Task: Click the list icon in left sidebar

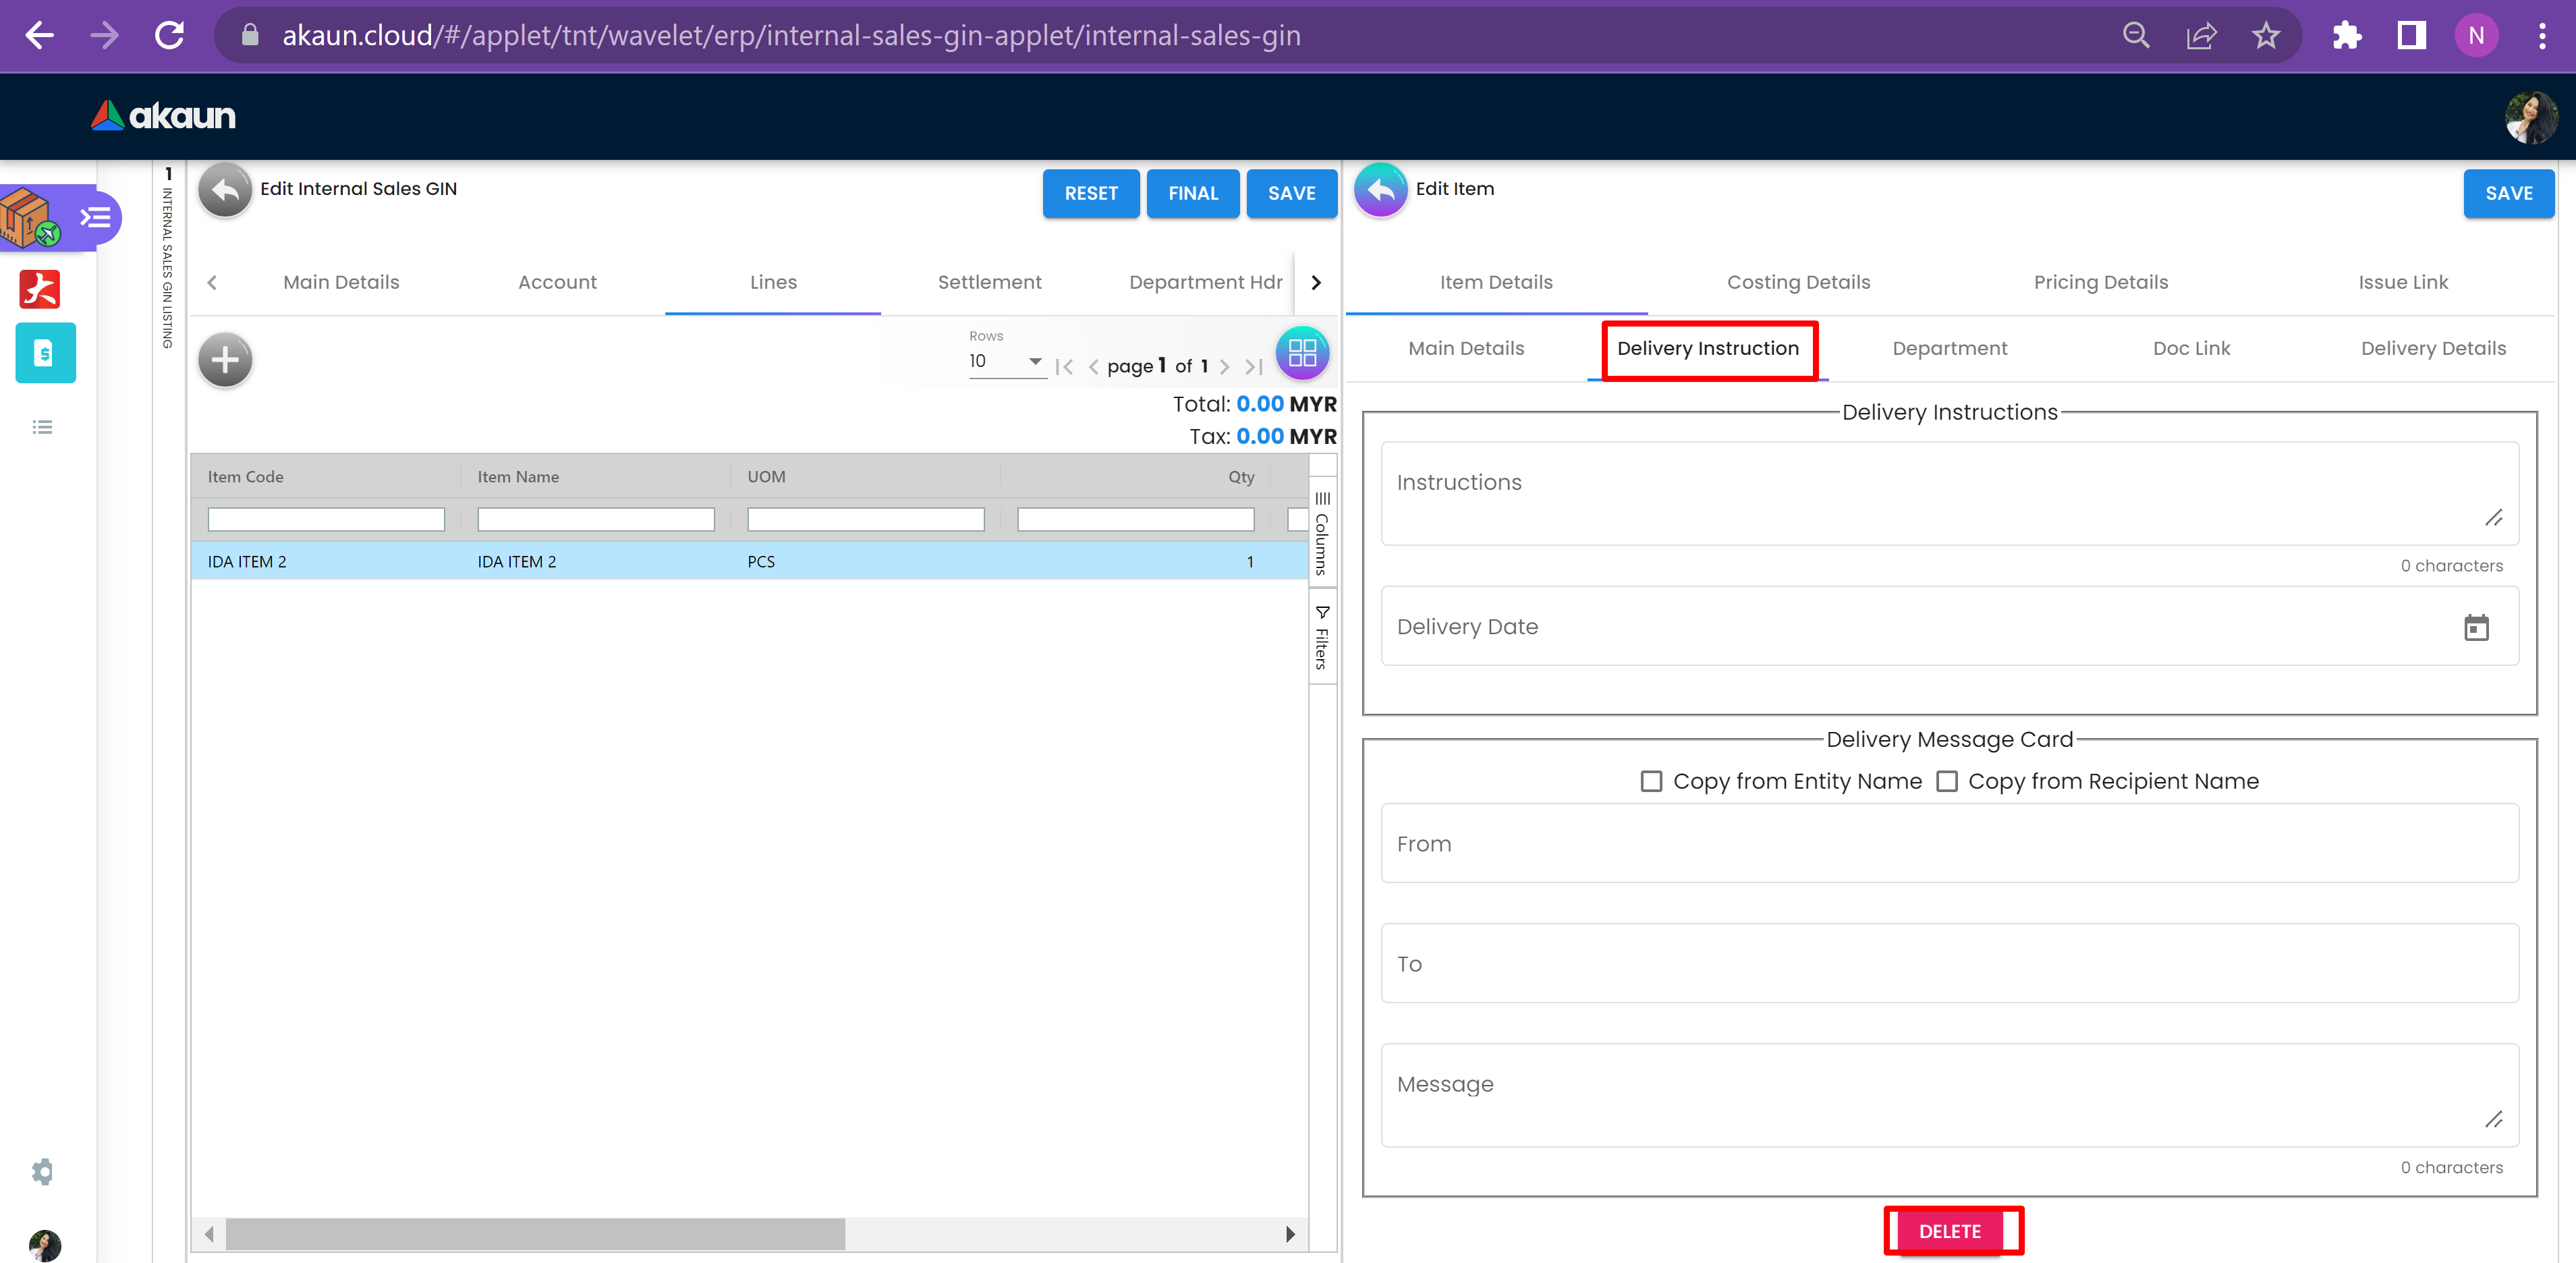Action: (x=42, y=427)
